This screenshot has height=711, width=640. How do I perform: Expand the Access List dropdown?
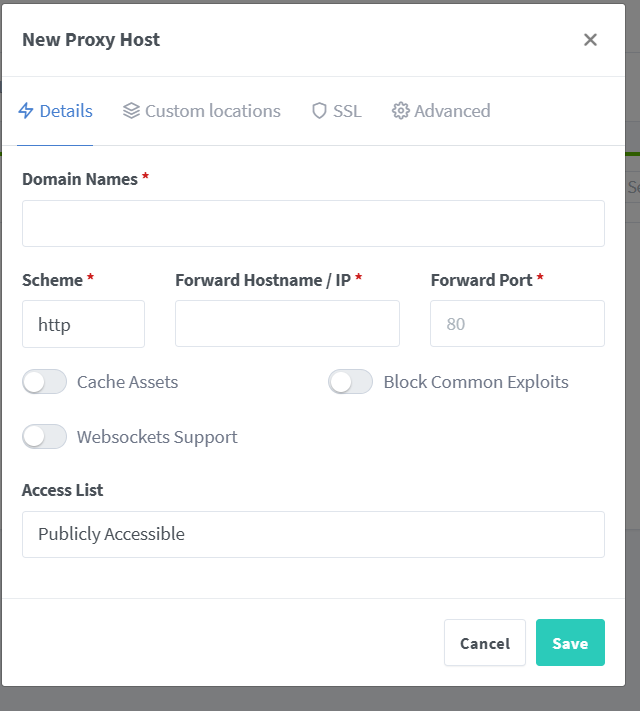coord(313,535)
